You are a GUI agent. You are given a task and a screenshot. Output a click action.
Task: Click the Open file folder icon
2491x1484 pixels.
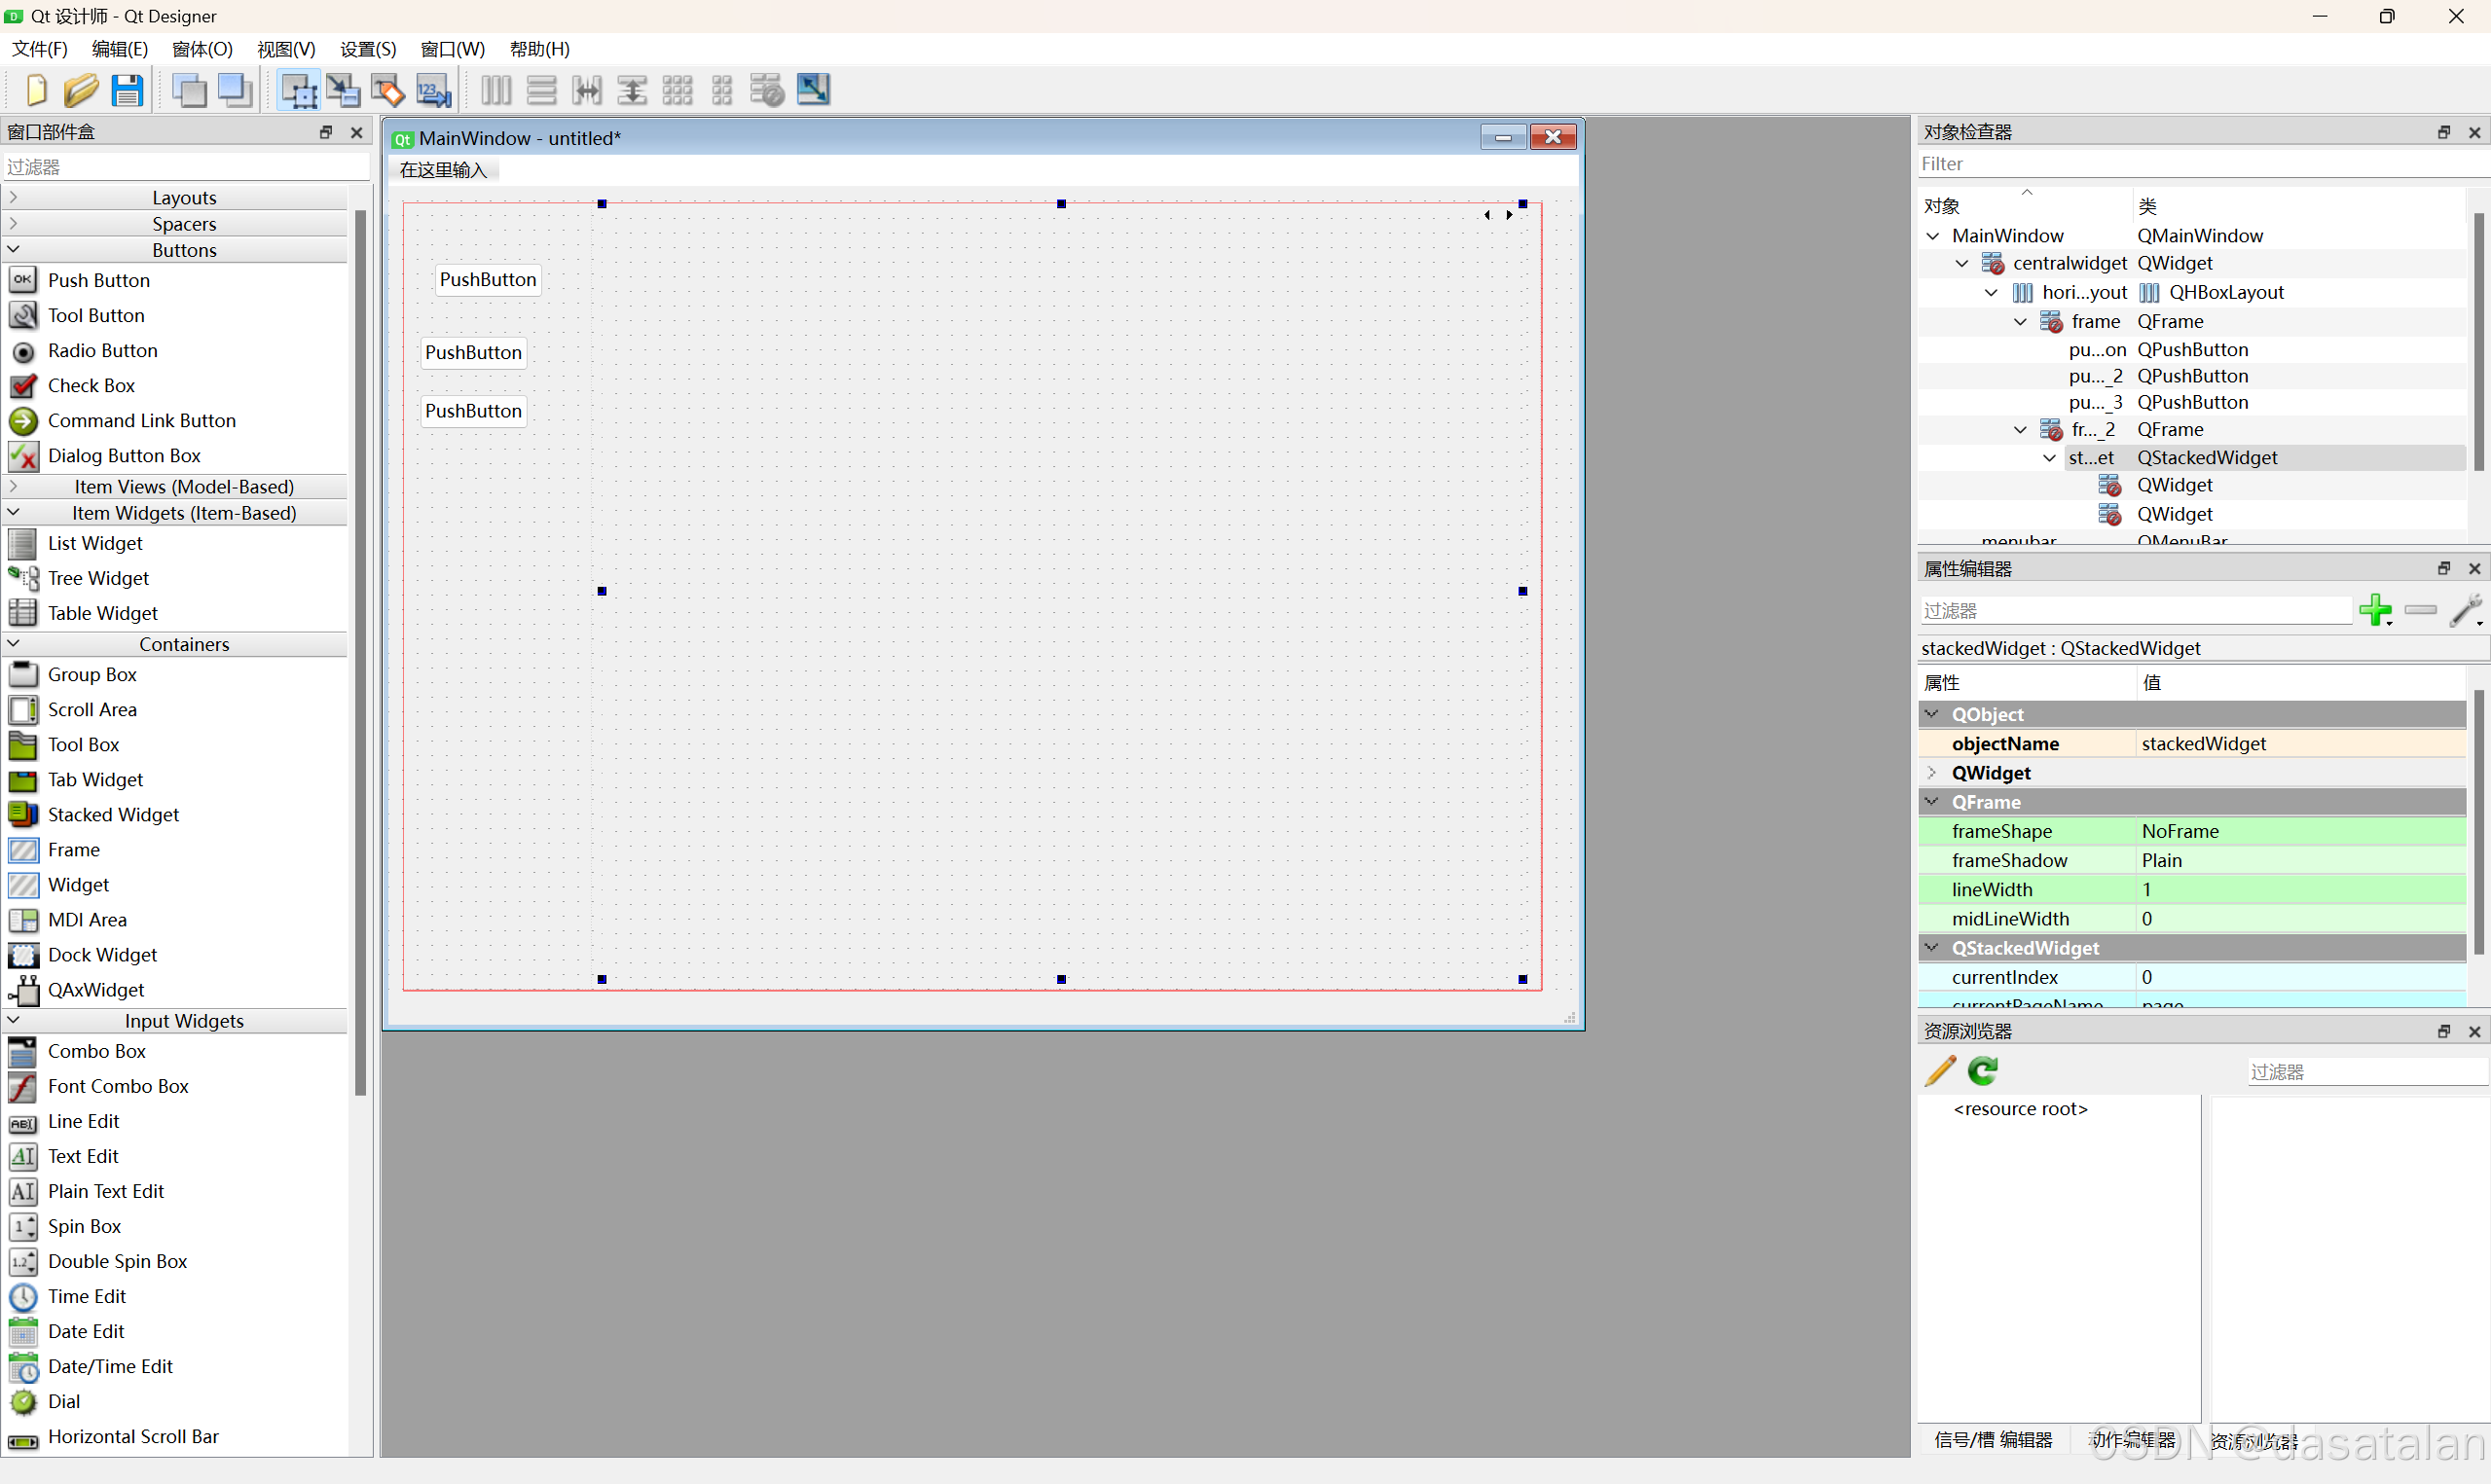81,90
